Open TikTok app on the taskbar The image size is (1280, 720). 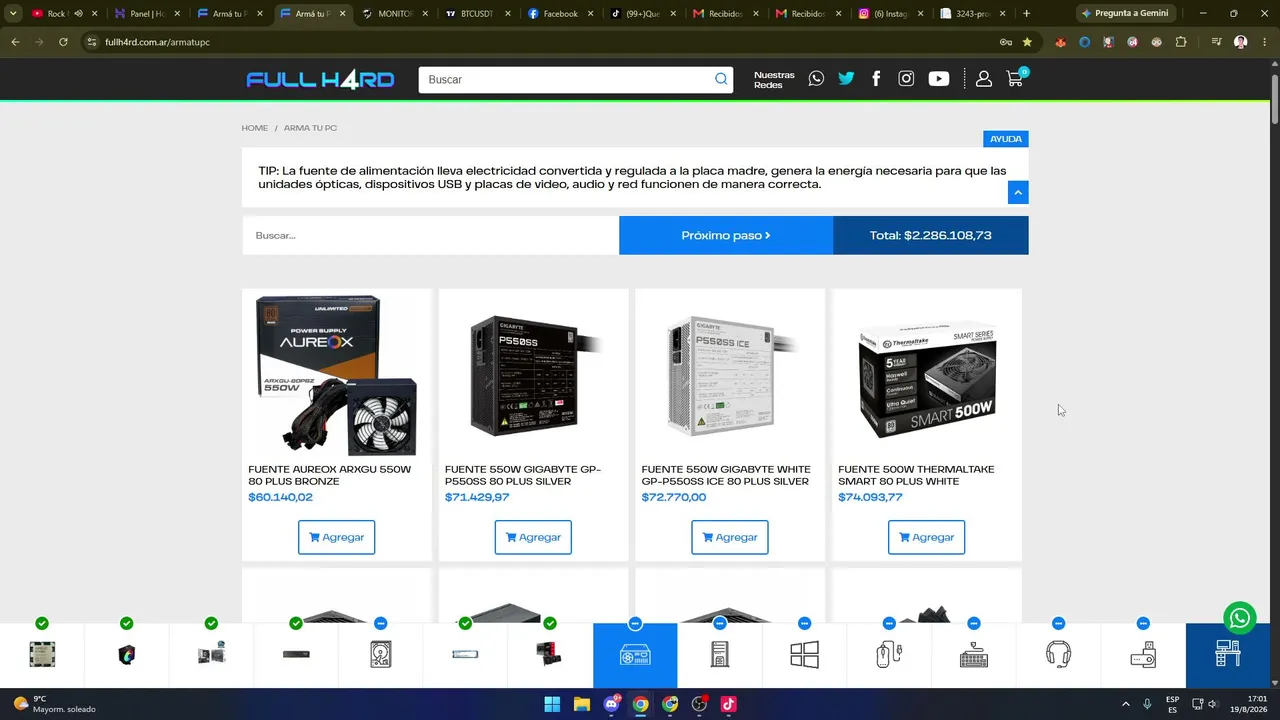tap(729, 704)
